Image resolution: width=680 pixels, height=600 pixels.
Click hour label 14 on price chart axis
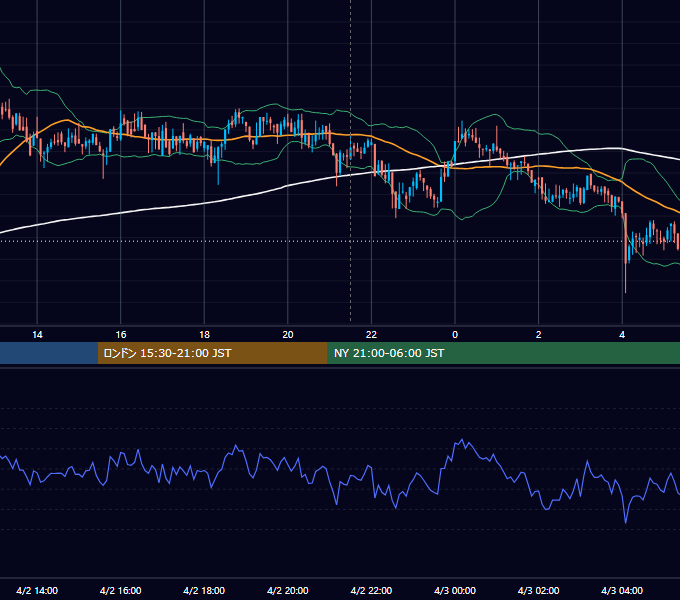coord(37,335)
